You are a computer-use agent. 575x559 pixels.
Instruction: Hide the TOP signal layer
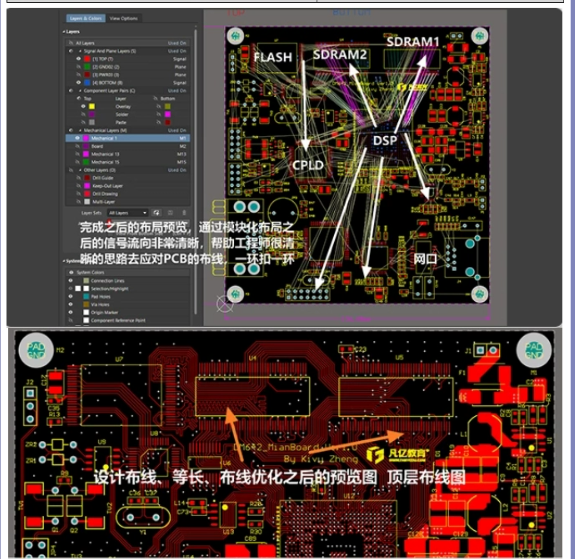click(78, 59)
